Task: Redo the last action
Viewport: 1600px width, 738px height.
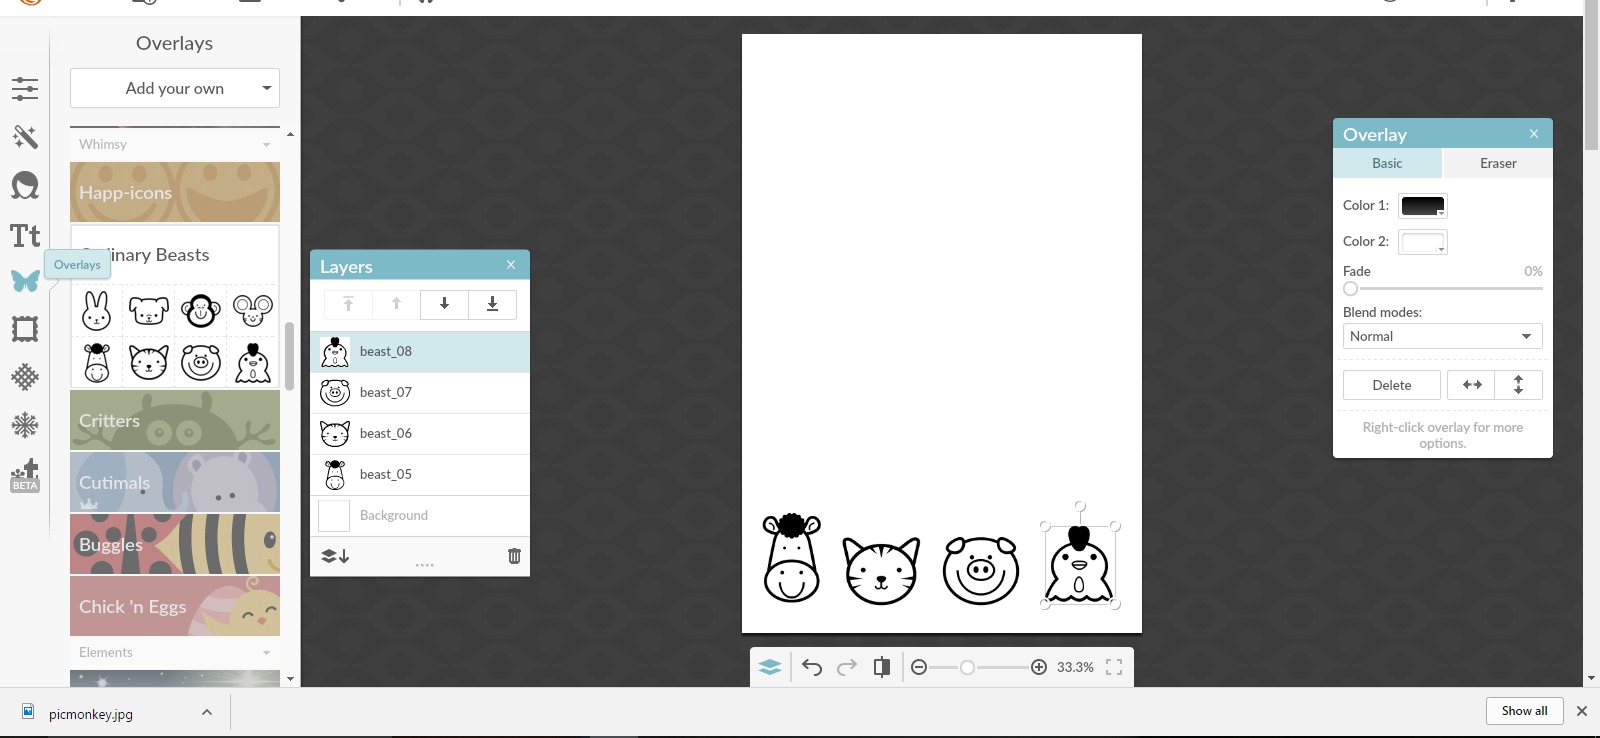Action: point(847,667)
